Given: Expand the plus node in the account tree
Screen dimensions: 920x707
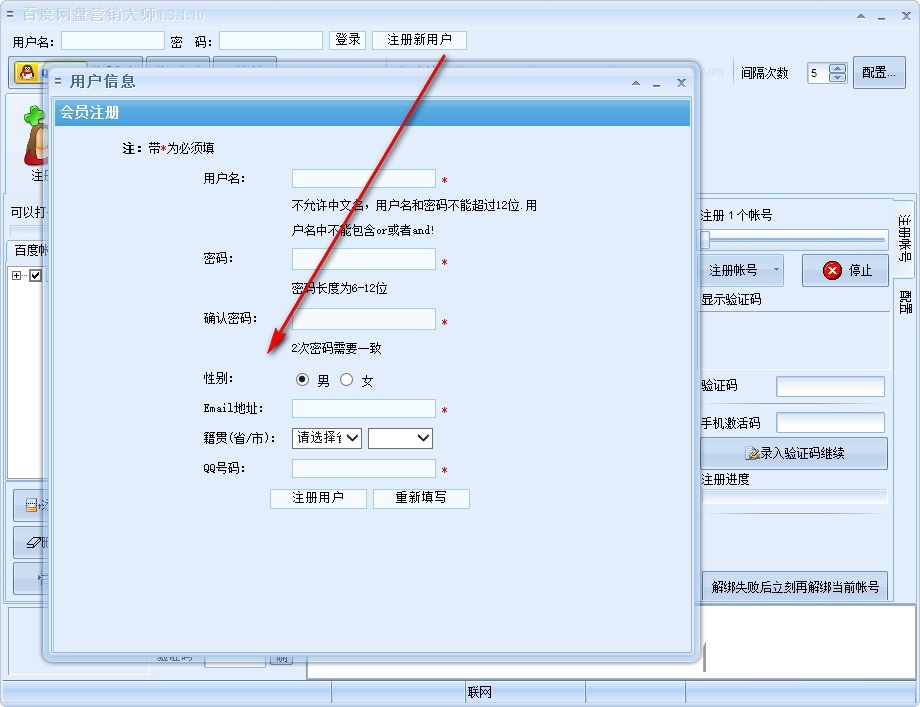Looking at the screenshot, I should (x=15, y=275).
